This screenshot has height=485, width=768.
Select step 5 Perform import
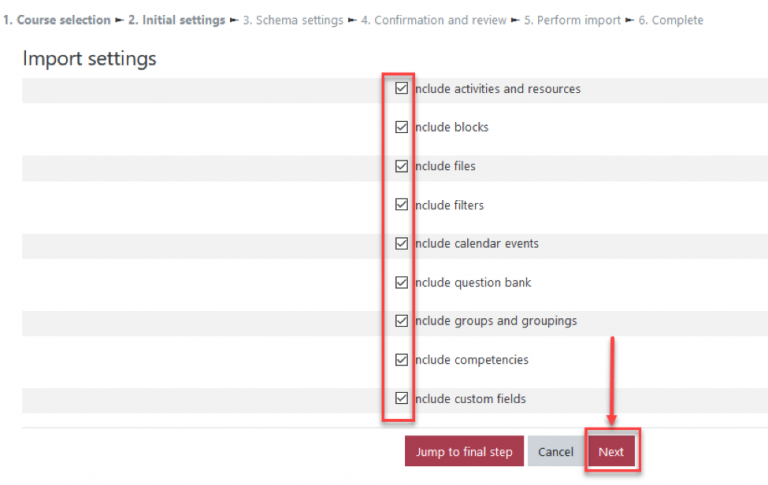click(572, 20)
